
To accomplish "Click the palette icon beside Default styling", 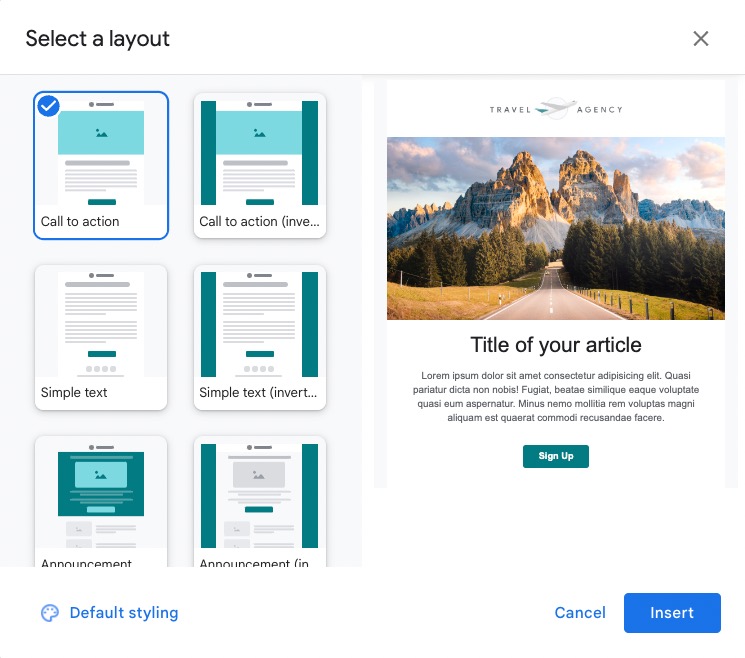I will click(50, 613).
